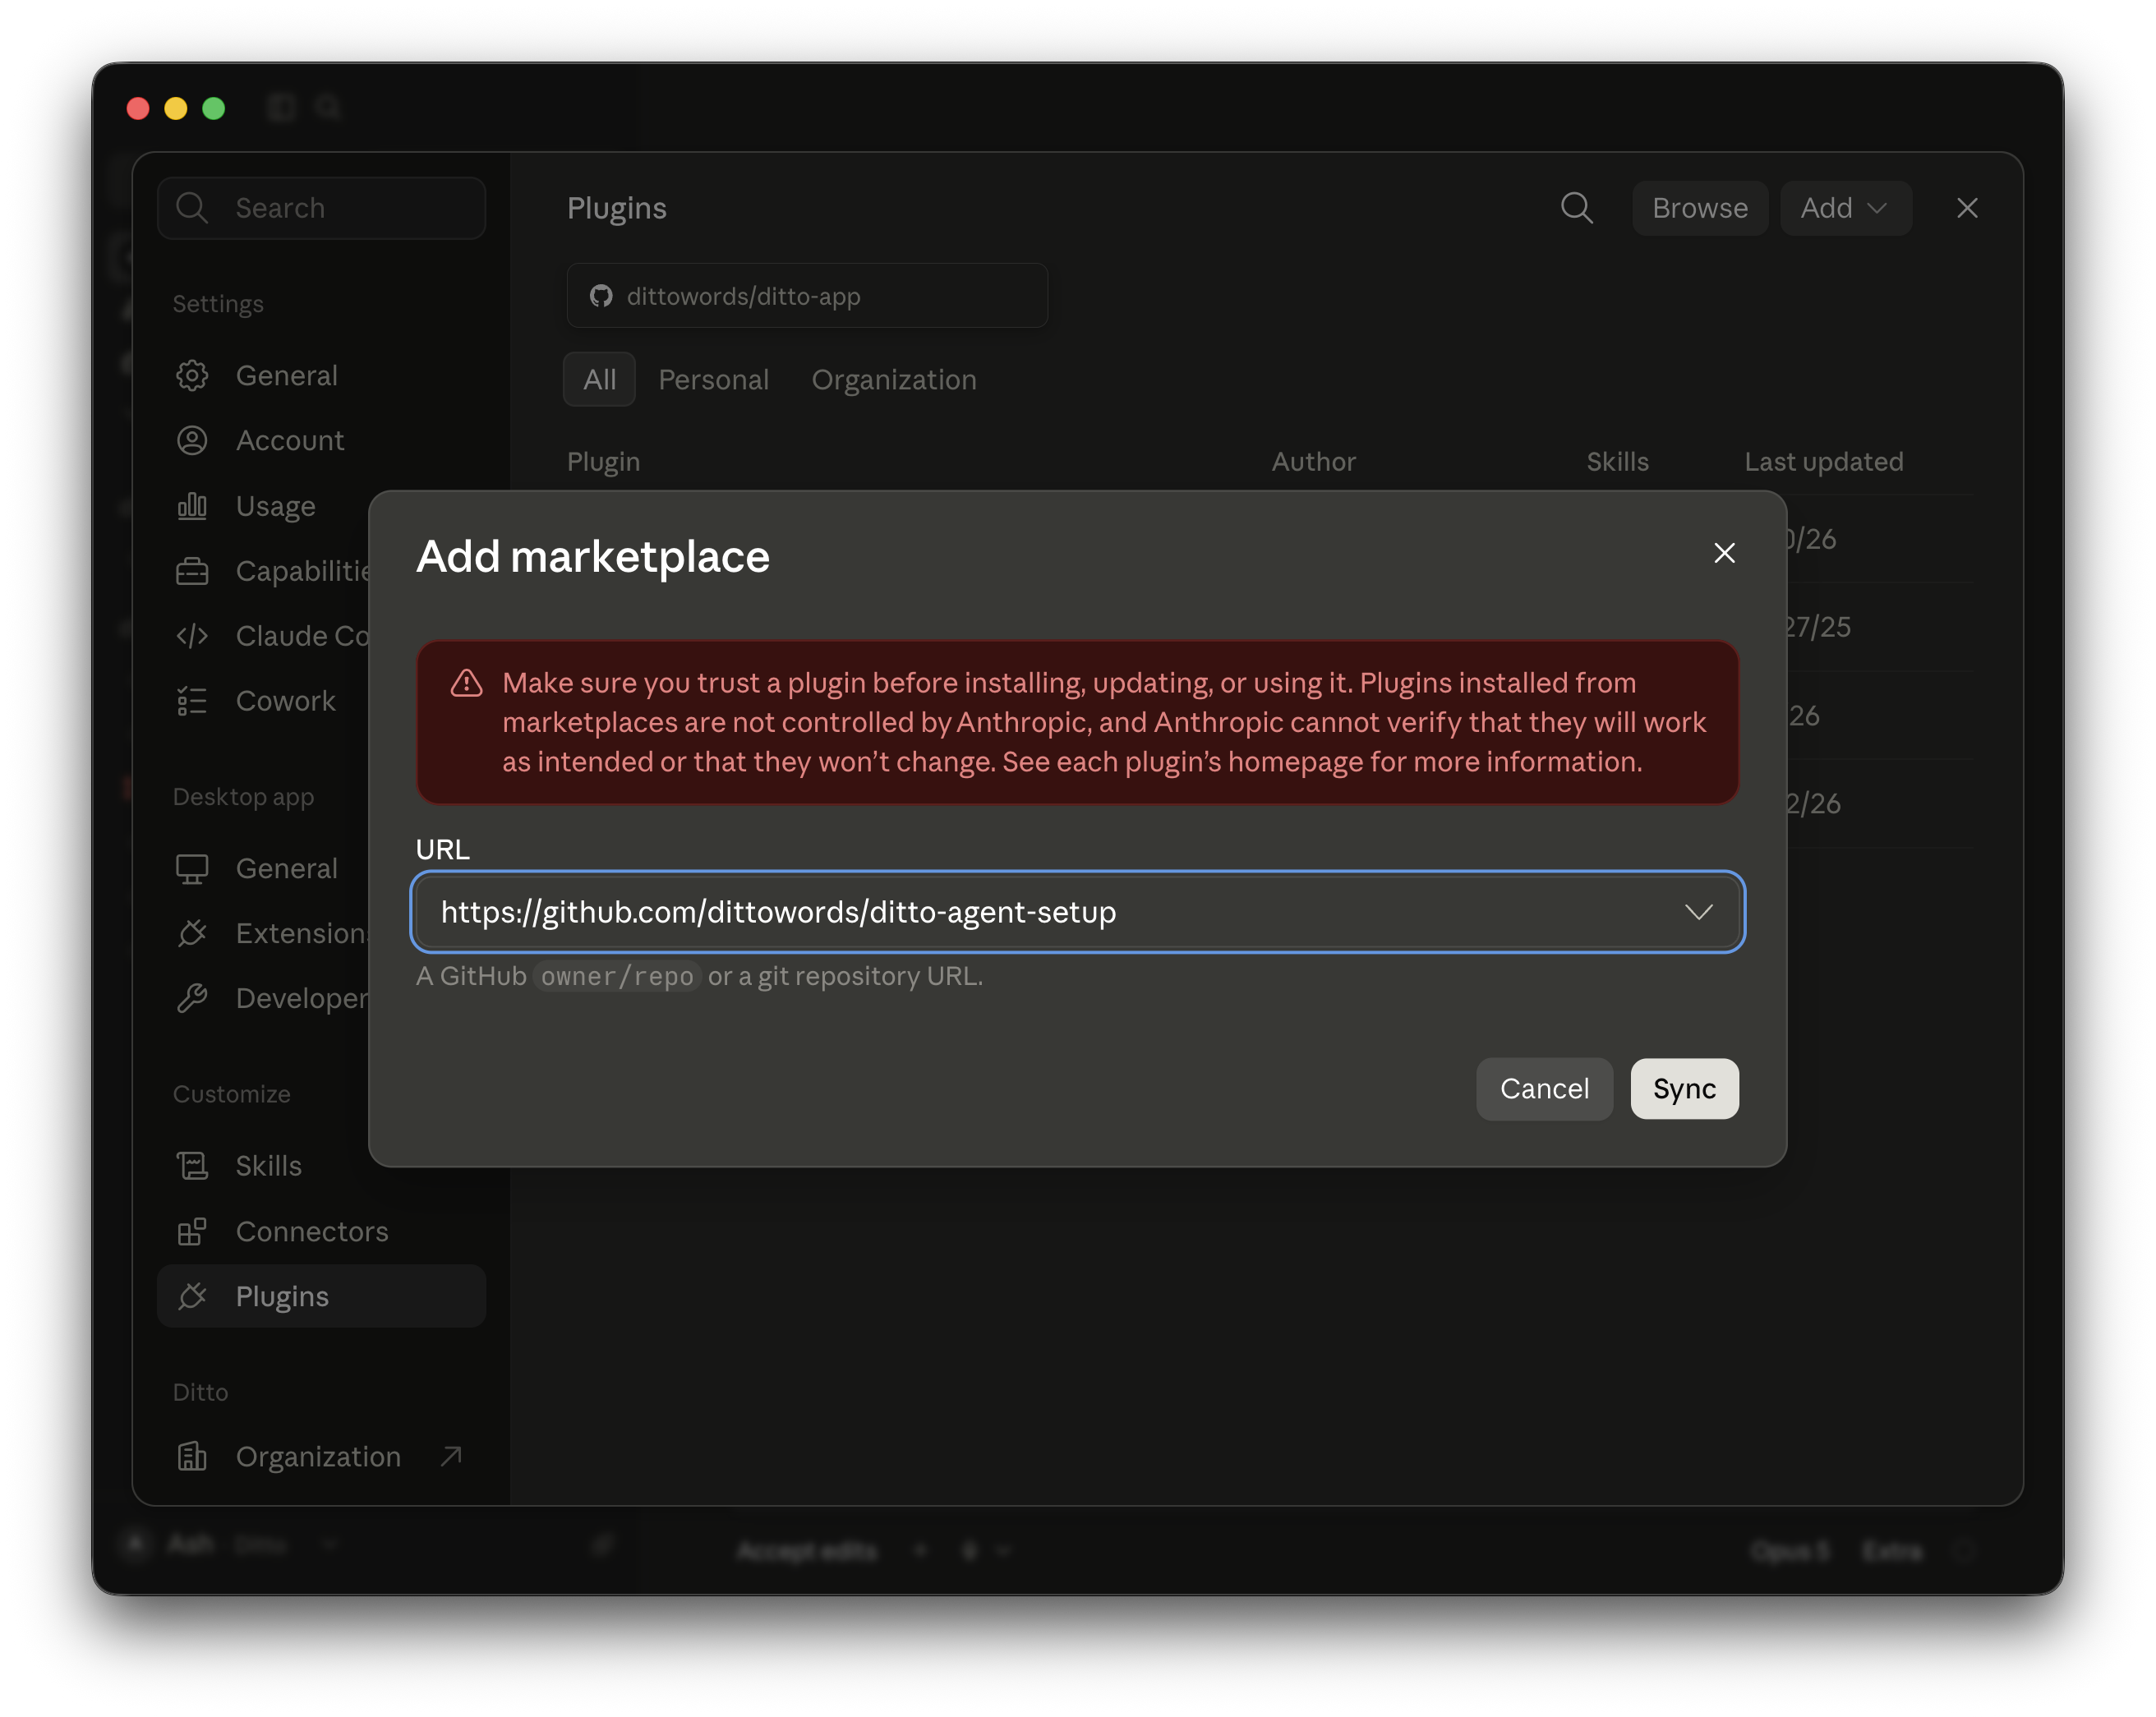
Task: Focus the marketplace URL input field
Action: [x=1077, y=912]
